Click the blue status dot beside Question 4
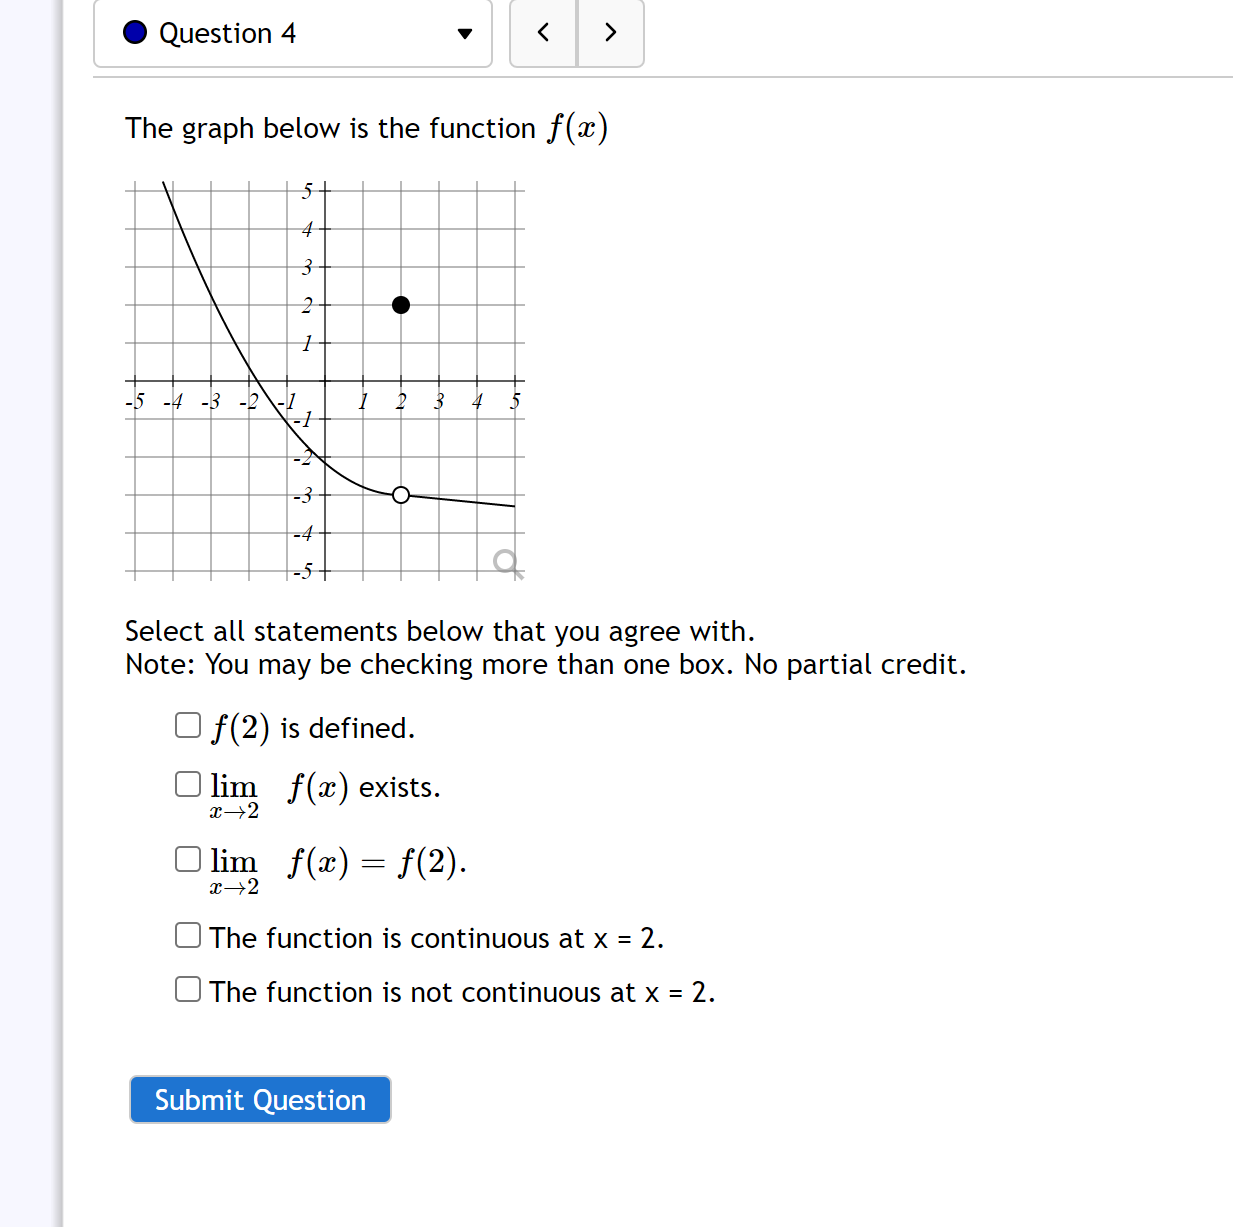The width and height of the screenshot is (1233, 1227). click(x=134, y=32)
